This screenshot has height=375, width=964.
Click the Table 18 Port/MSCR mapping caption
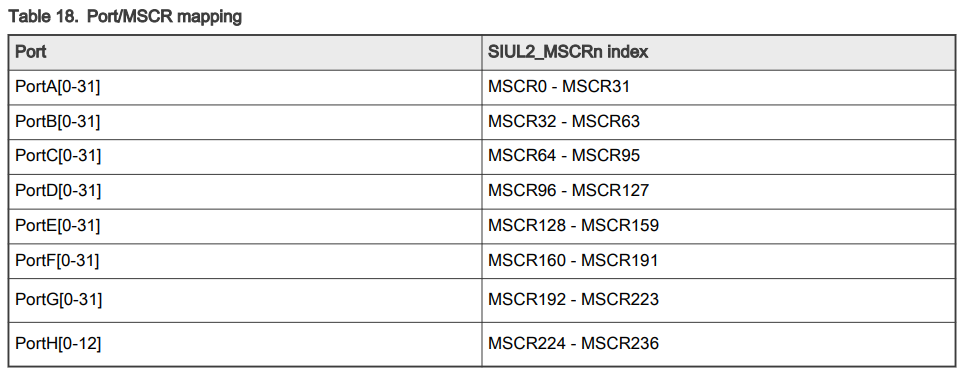[125, 17]
